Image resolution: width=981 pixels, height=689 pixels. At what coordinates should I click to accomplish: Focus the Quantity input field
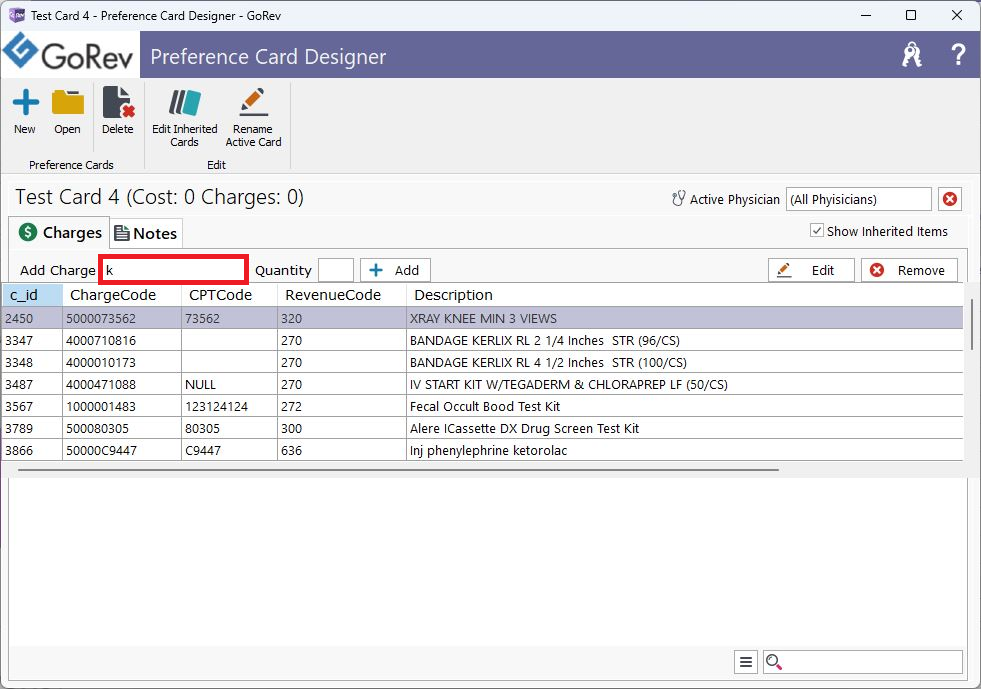click(336, 270)
